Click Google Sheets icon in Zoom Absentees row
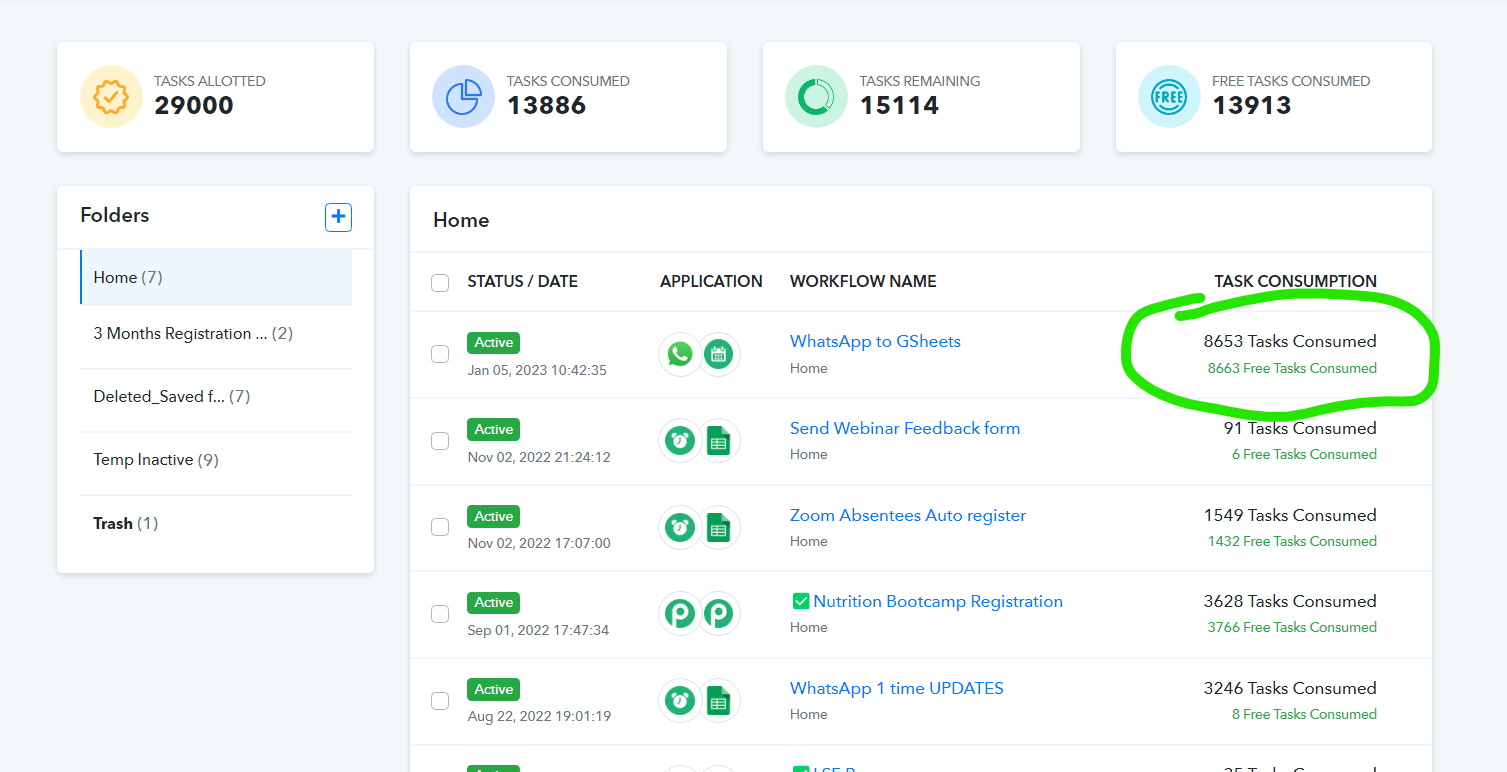 pyautogui.click(x=718, y=527)
